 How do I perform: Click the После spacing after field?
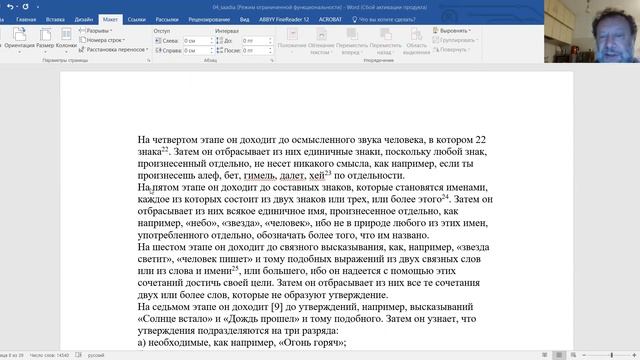[x=255, y=51]
